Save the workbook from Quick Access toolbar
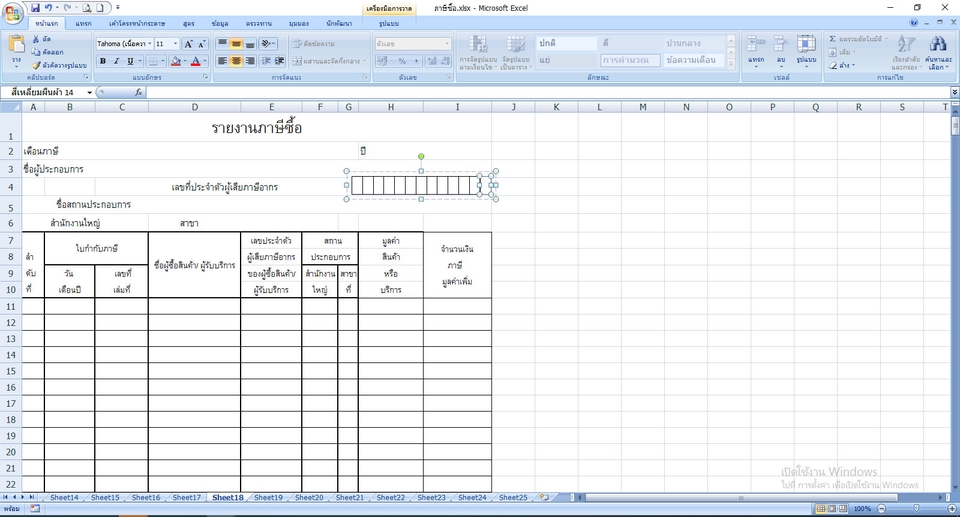 pos(36,8)
